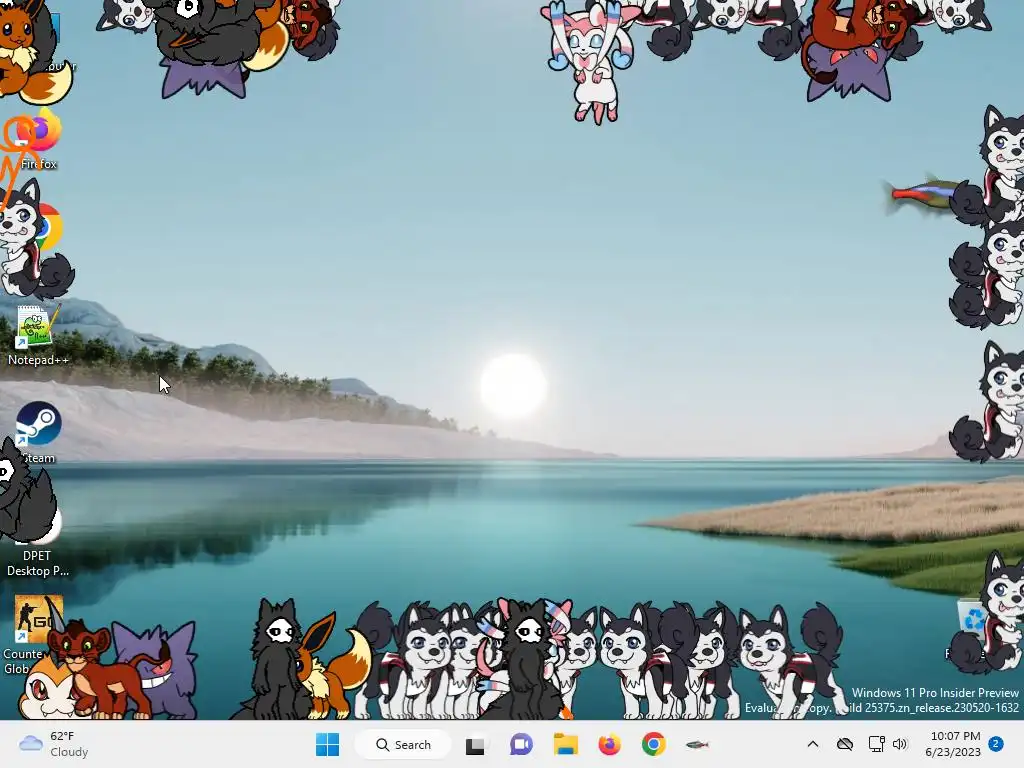Open Task View from taskbar
Viewport: 1024px width, 768px height.
(475, 745)
